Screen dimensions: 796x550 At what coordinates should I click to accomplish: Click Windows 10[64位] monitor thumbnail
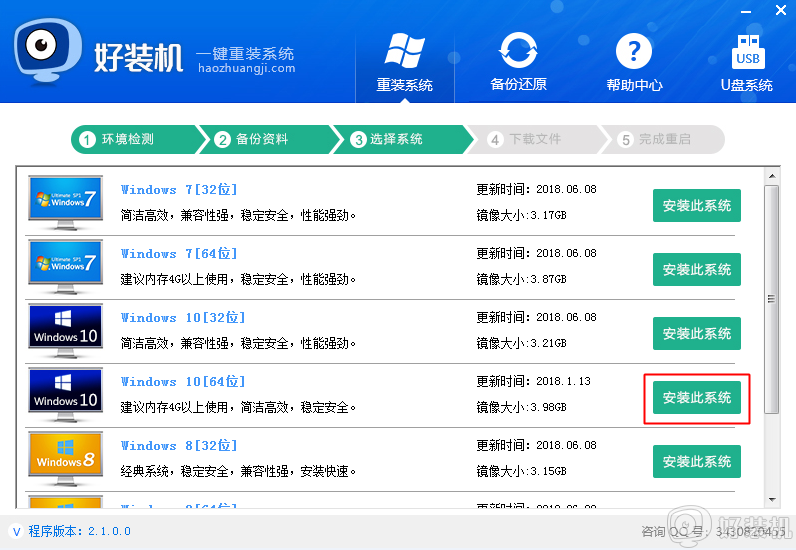(x=65, y=395)
